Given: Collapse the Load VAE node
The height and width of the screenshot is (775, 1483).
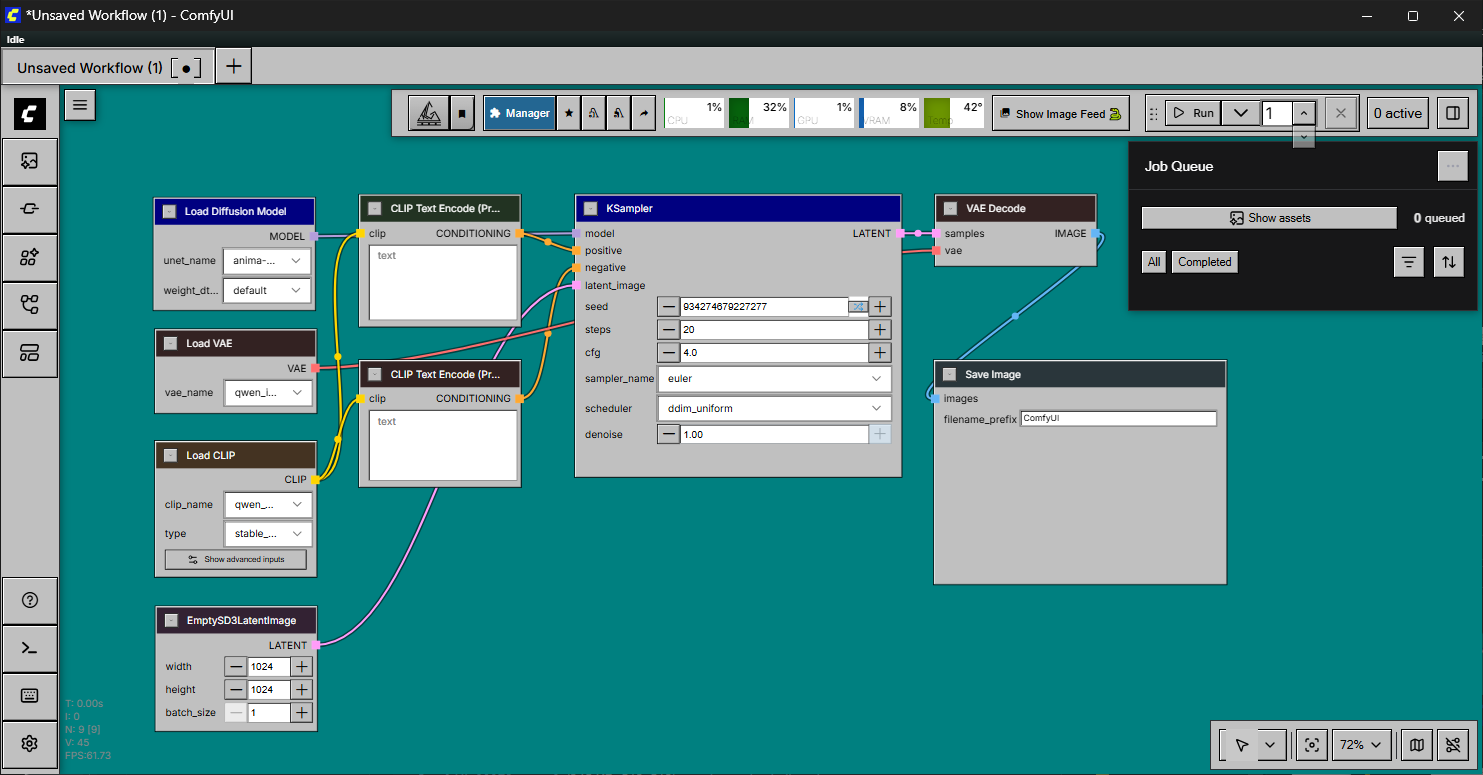Looking at the screenshot, I should pos(170,343).
